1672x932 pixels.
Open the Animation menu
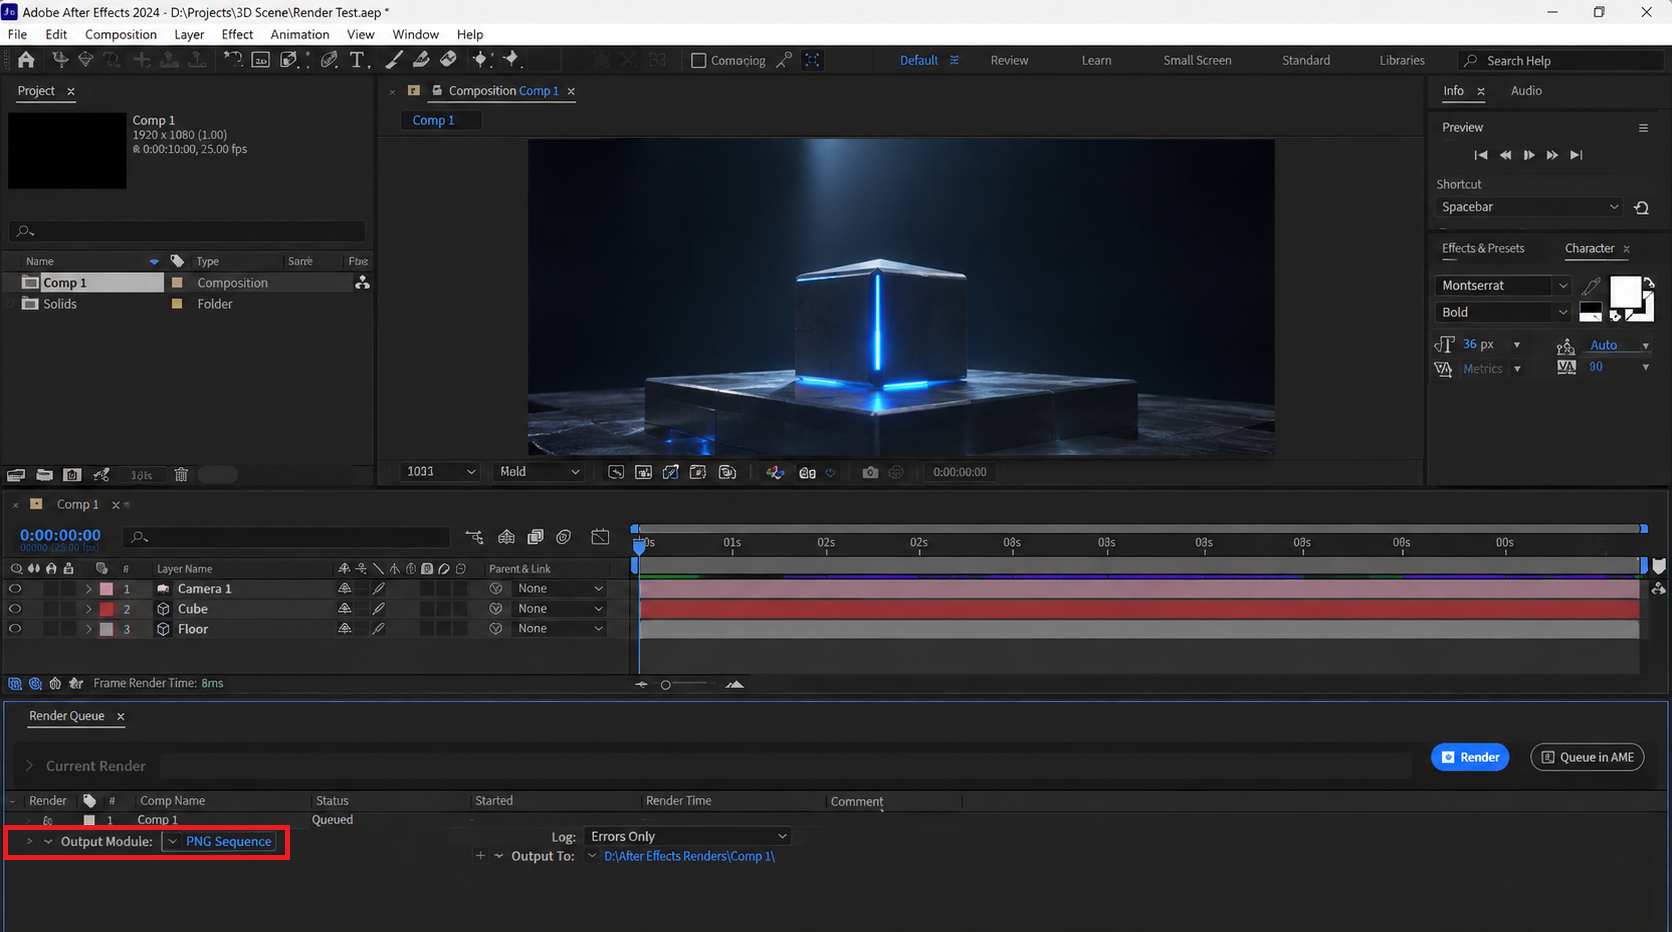coord(299,34)
